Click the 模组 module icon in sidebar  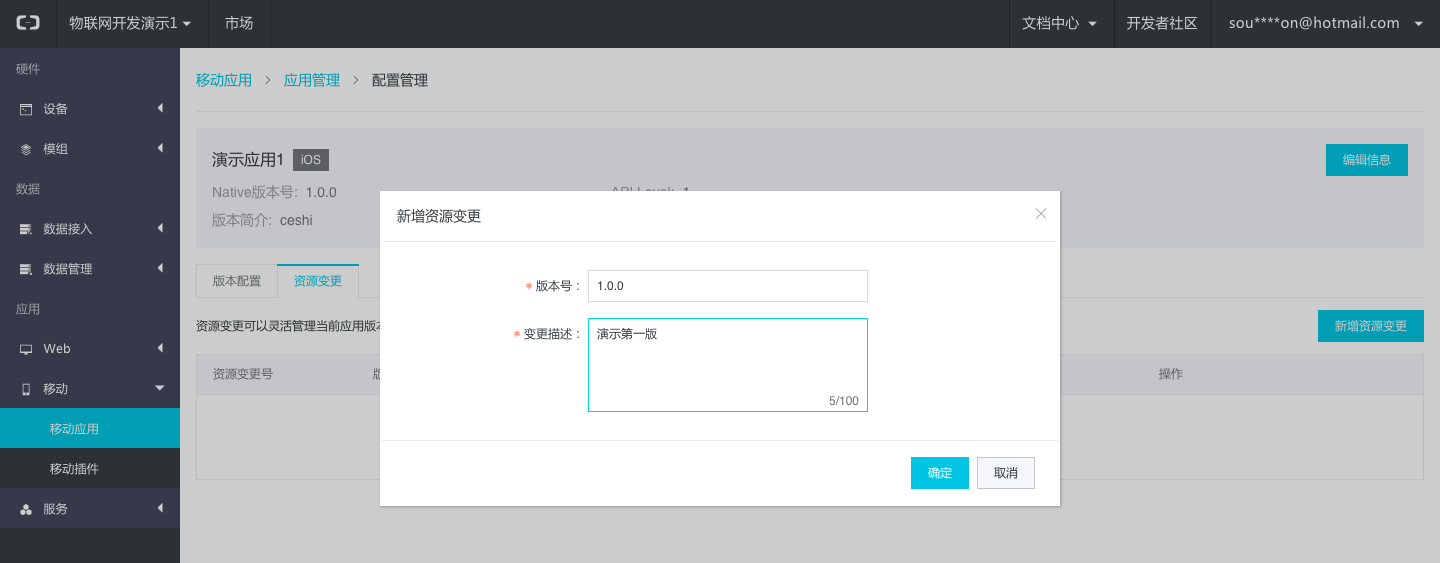(26, 149)
